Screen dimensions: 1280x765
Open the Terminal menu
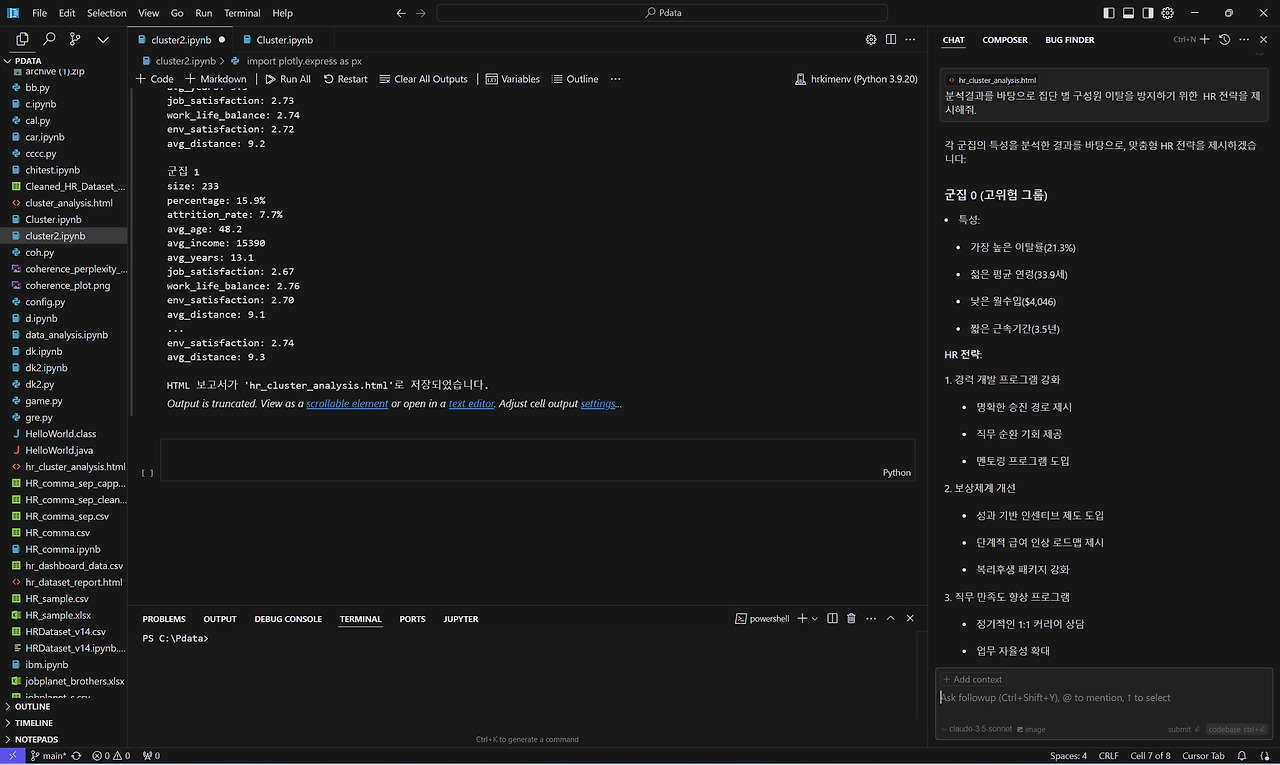point(242,13)
